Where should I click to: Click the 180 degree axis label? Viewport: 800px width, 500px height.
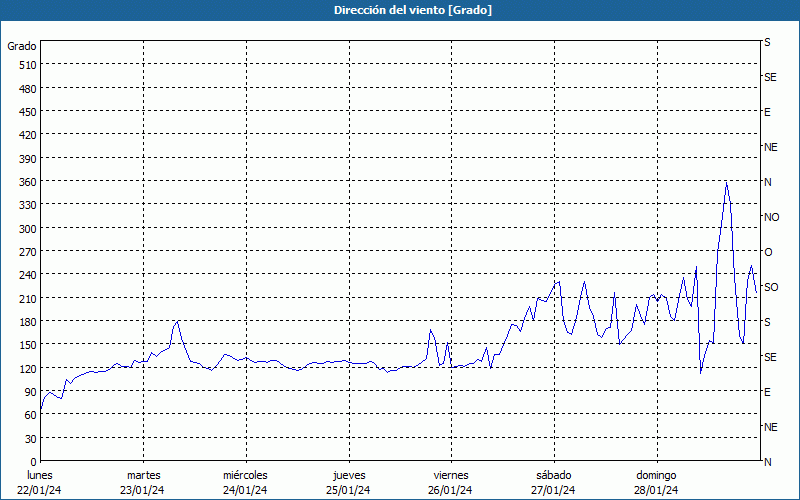coord(28,322)
